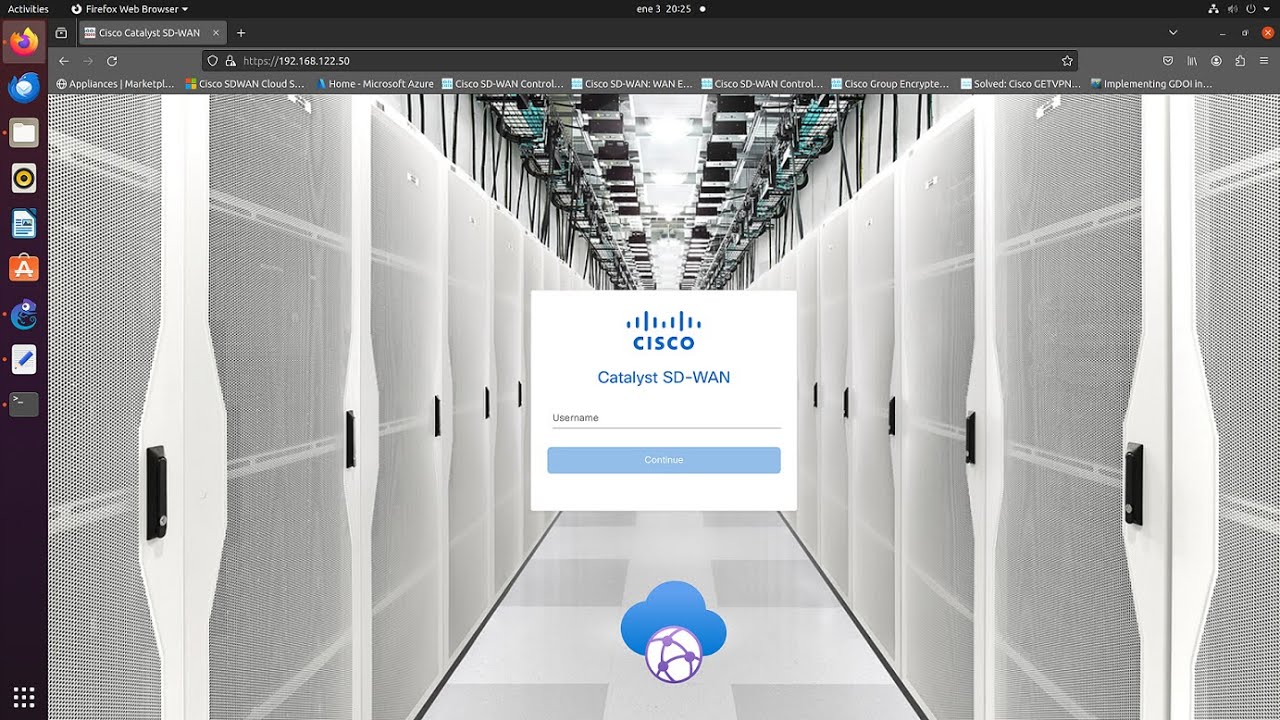Screen dimensions: 1280x720
Task: Open the Firefox Web Browser app menu
Action: click(129, 9)
